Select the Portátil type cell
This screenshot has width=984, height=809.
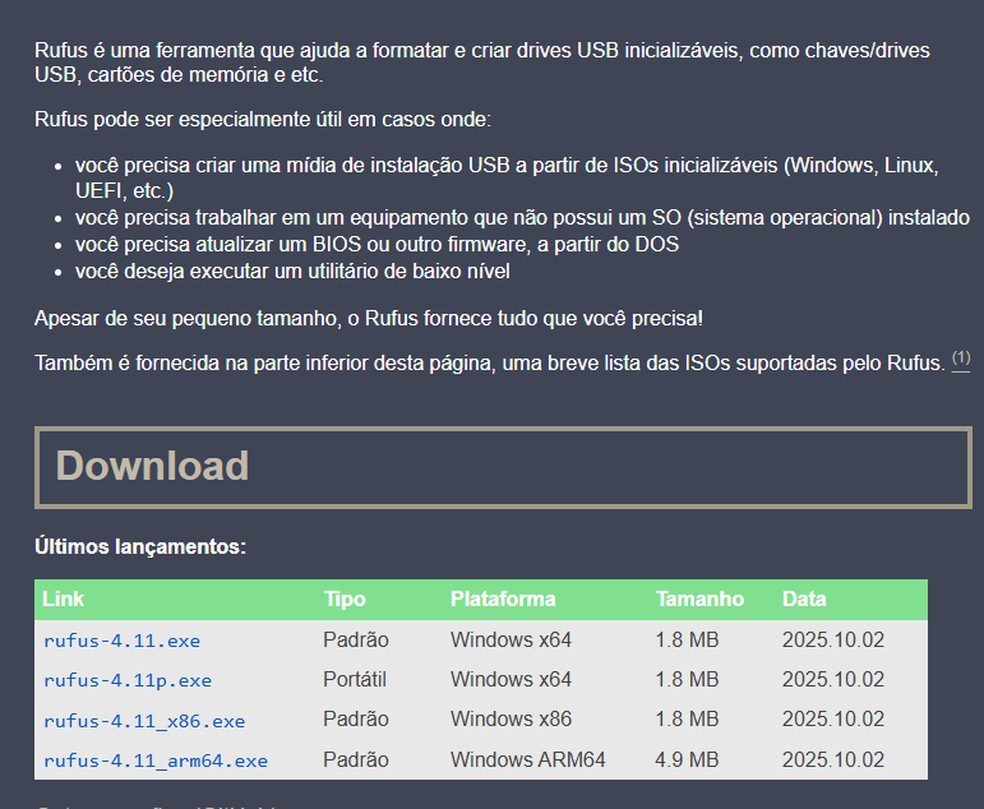[x=355, y=680]
